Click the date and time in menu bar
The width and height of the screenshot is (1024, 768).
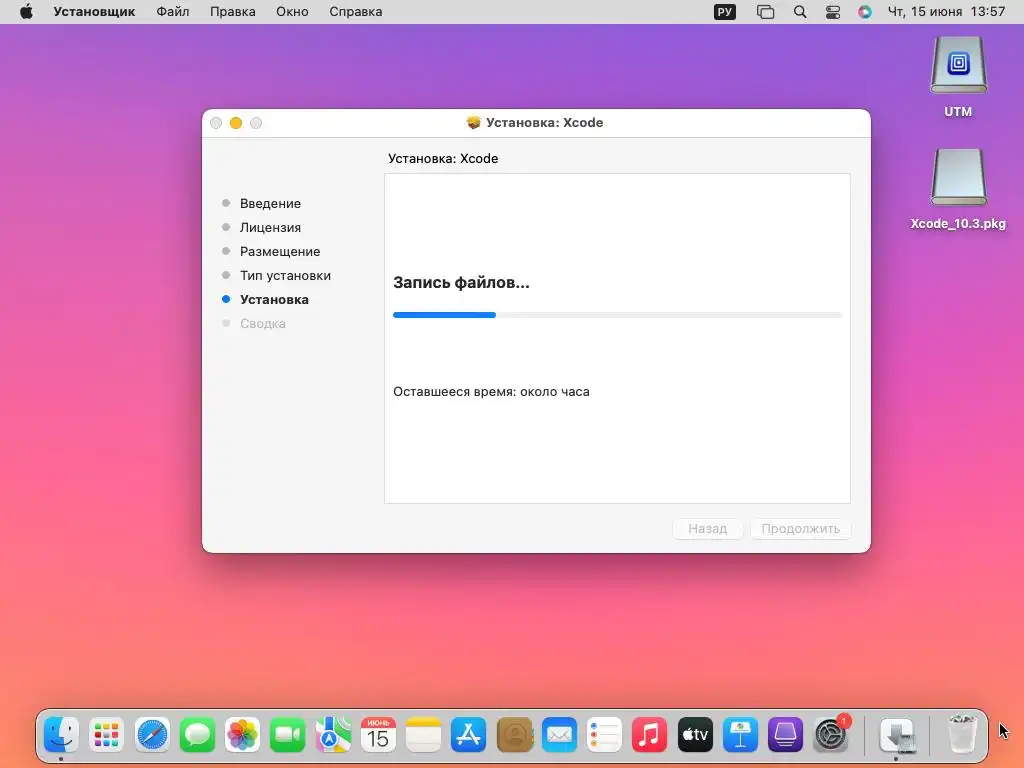pos(946,12)
